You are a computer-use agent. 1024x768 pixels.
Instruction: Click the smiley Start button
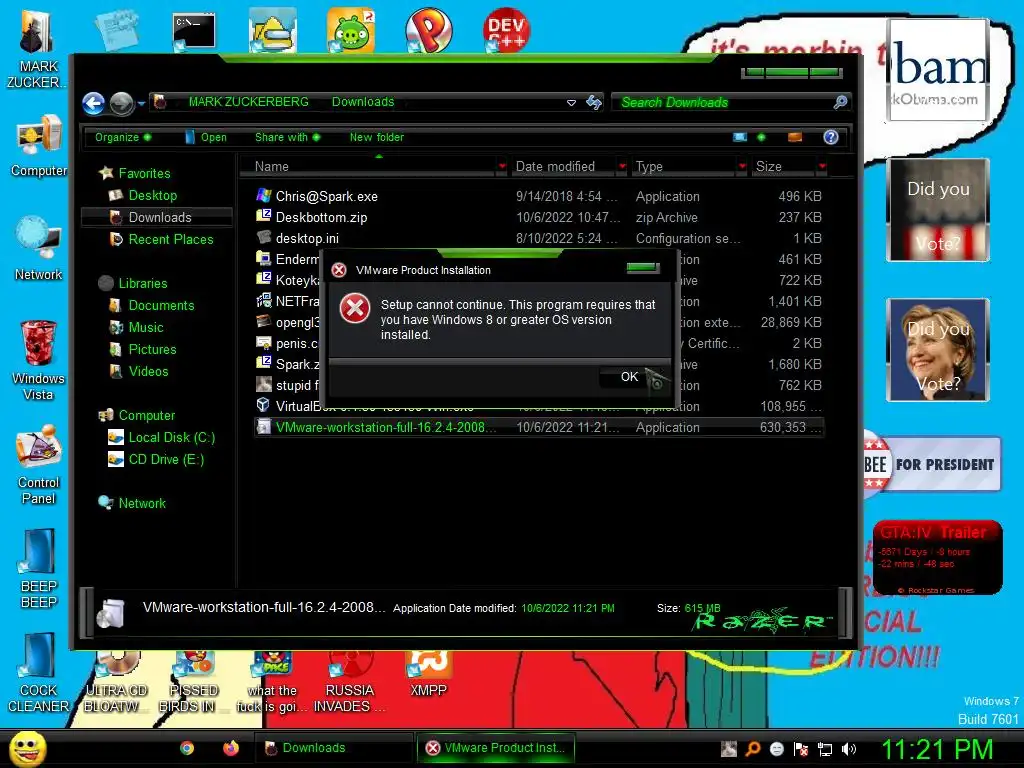(27, 748)
